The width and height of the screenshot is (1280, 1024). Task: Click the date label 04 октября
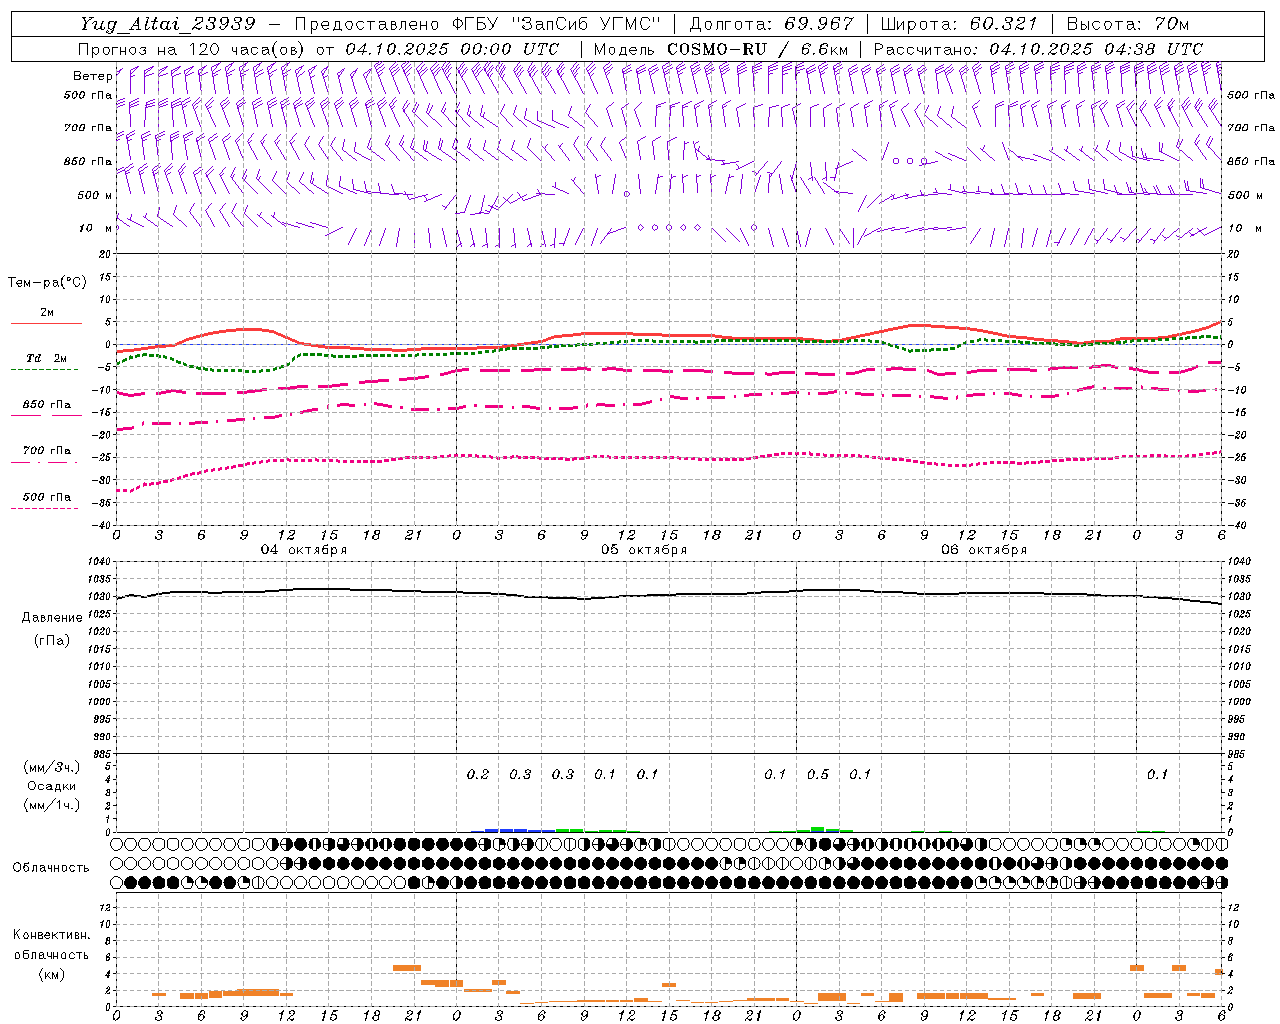304,550
